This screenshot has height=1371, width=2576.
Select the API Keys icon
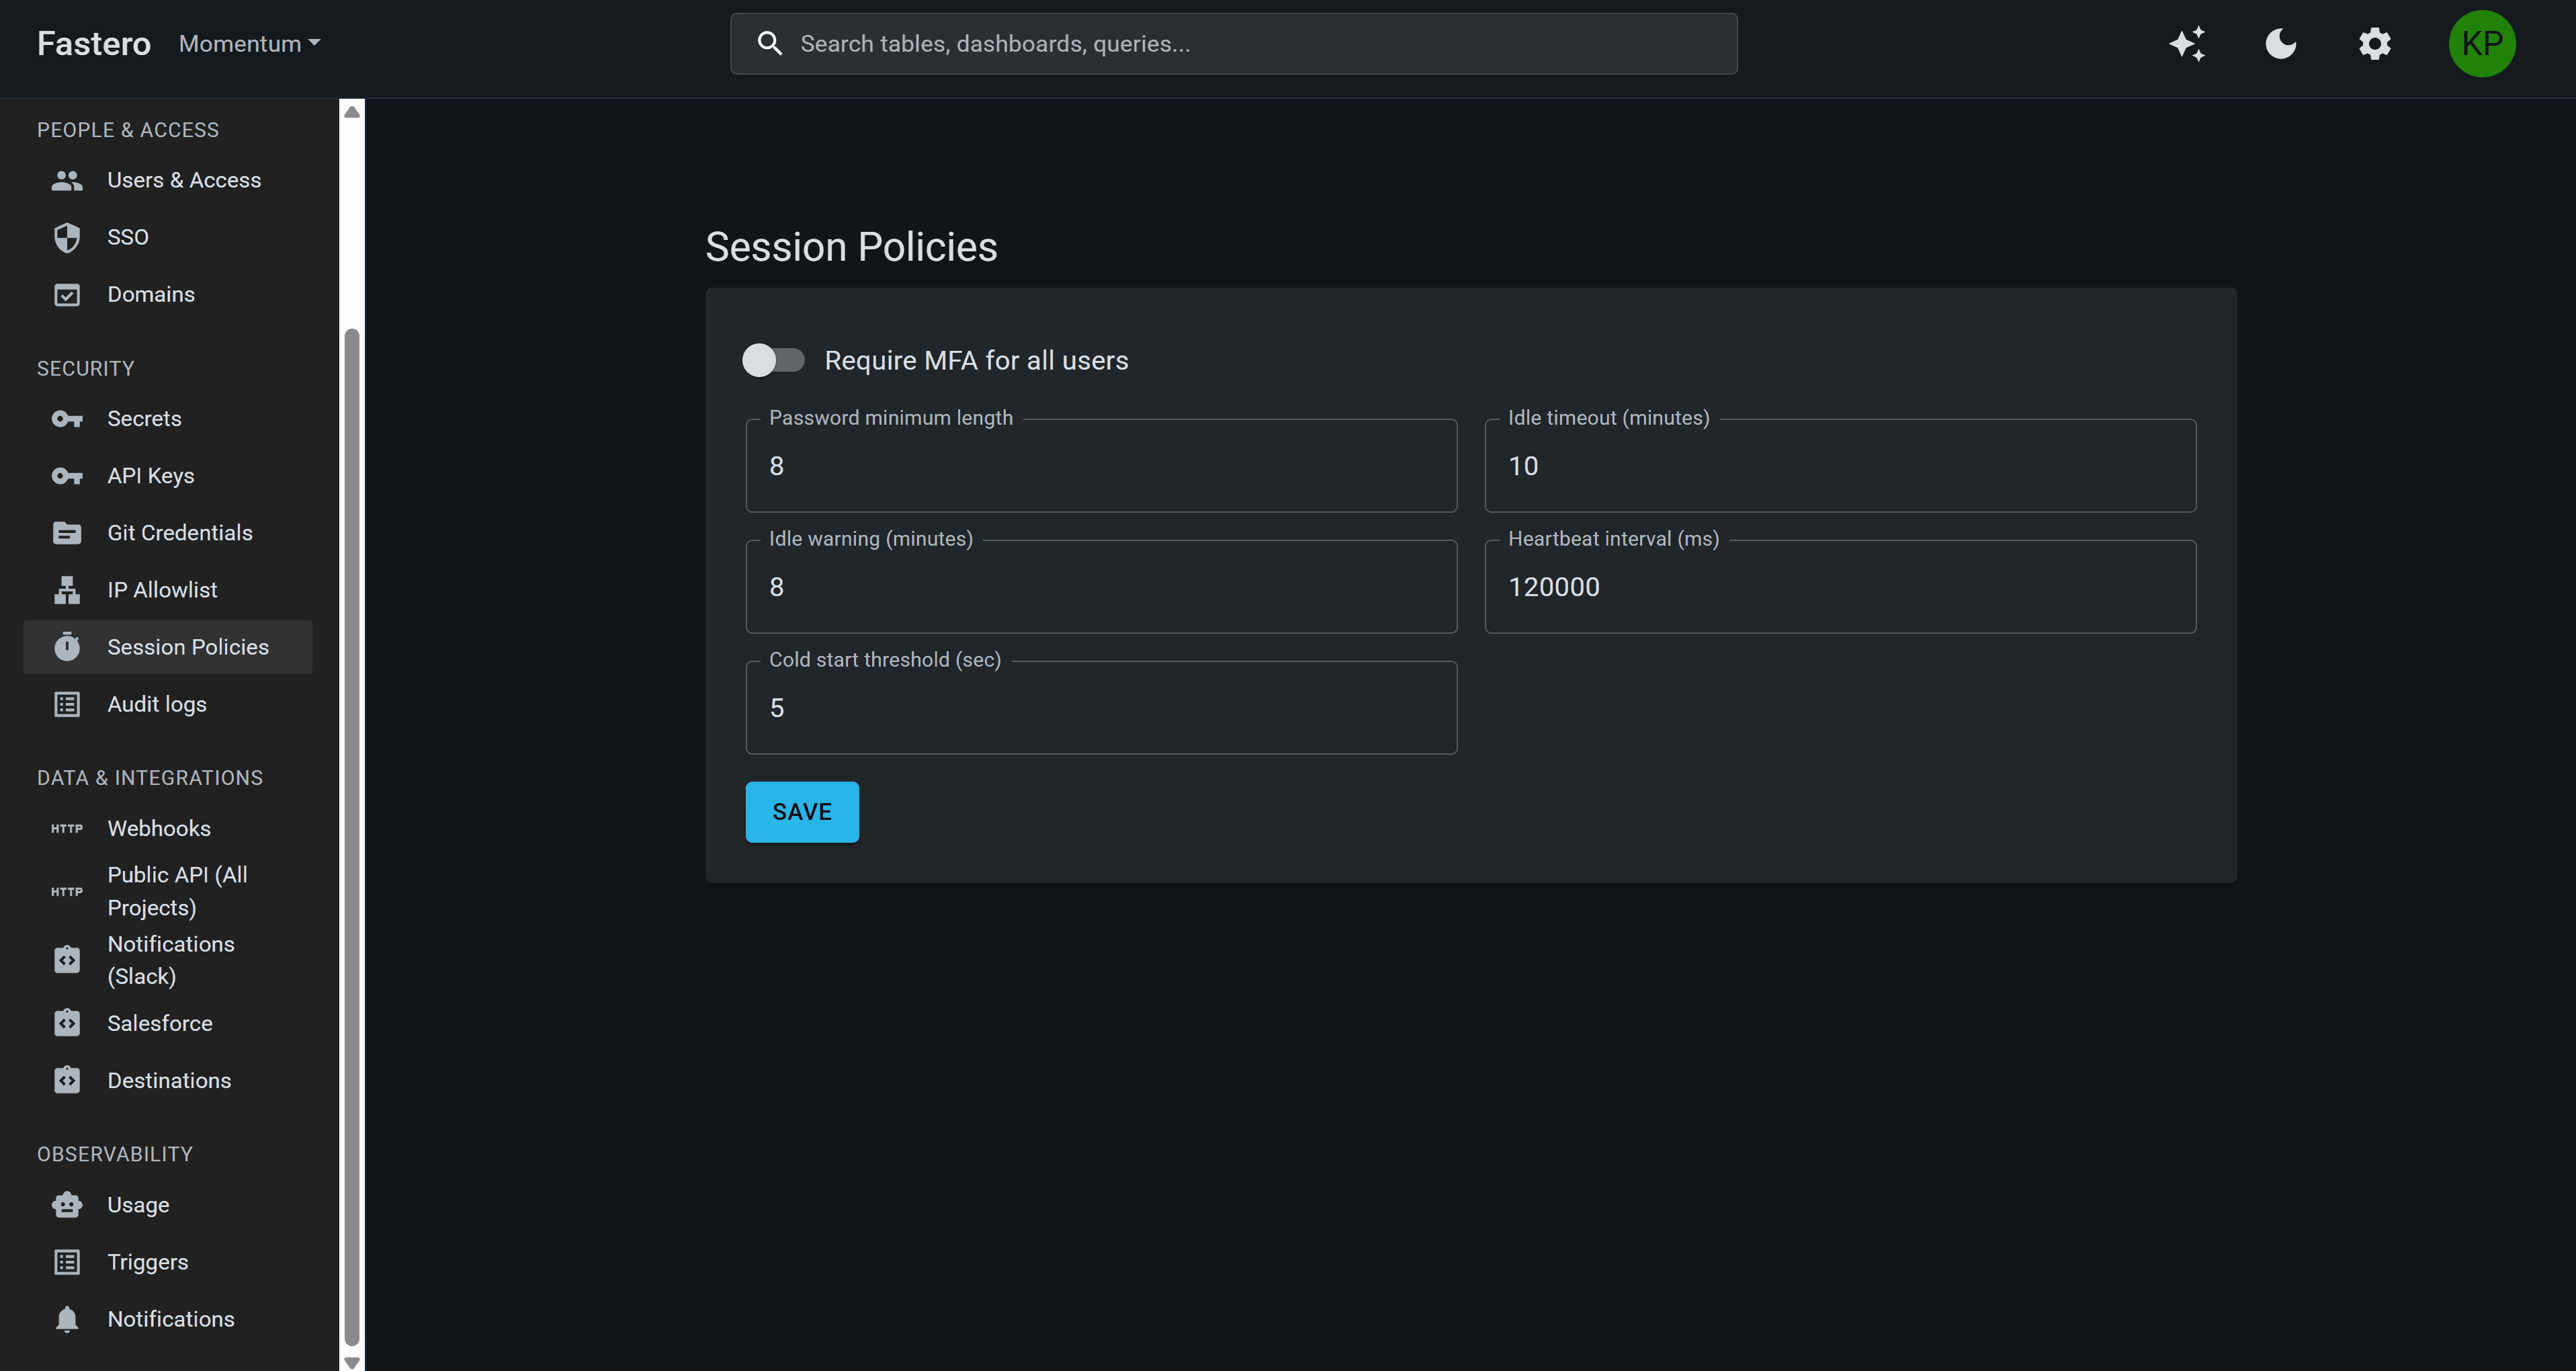pyautogui.click(x=66, y=476)
